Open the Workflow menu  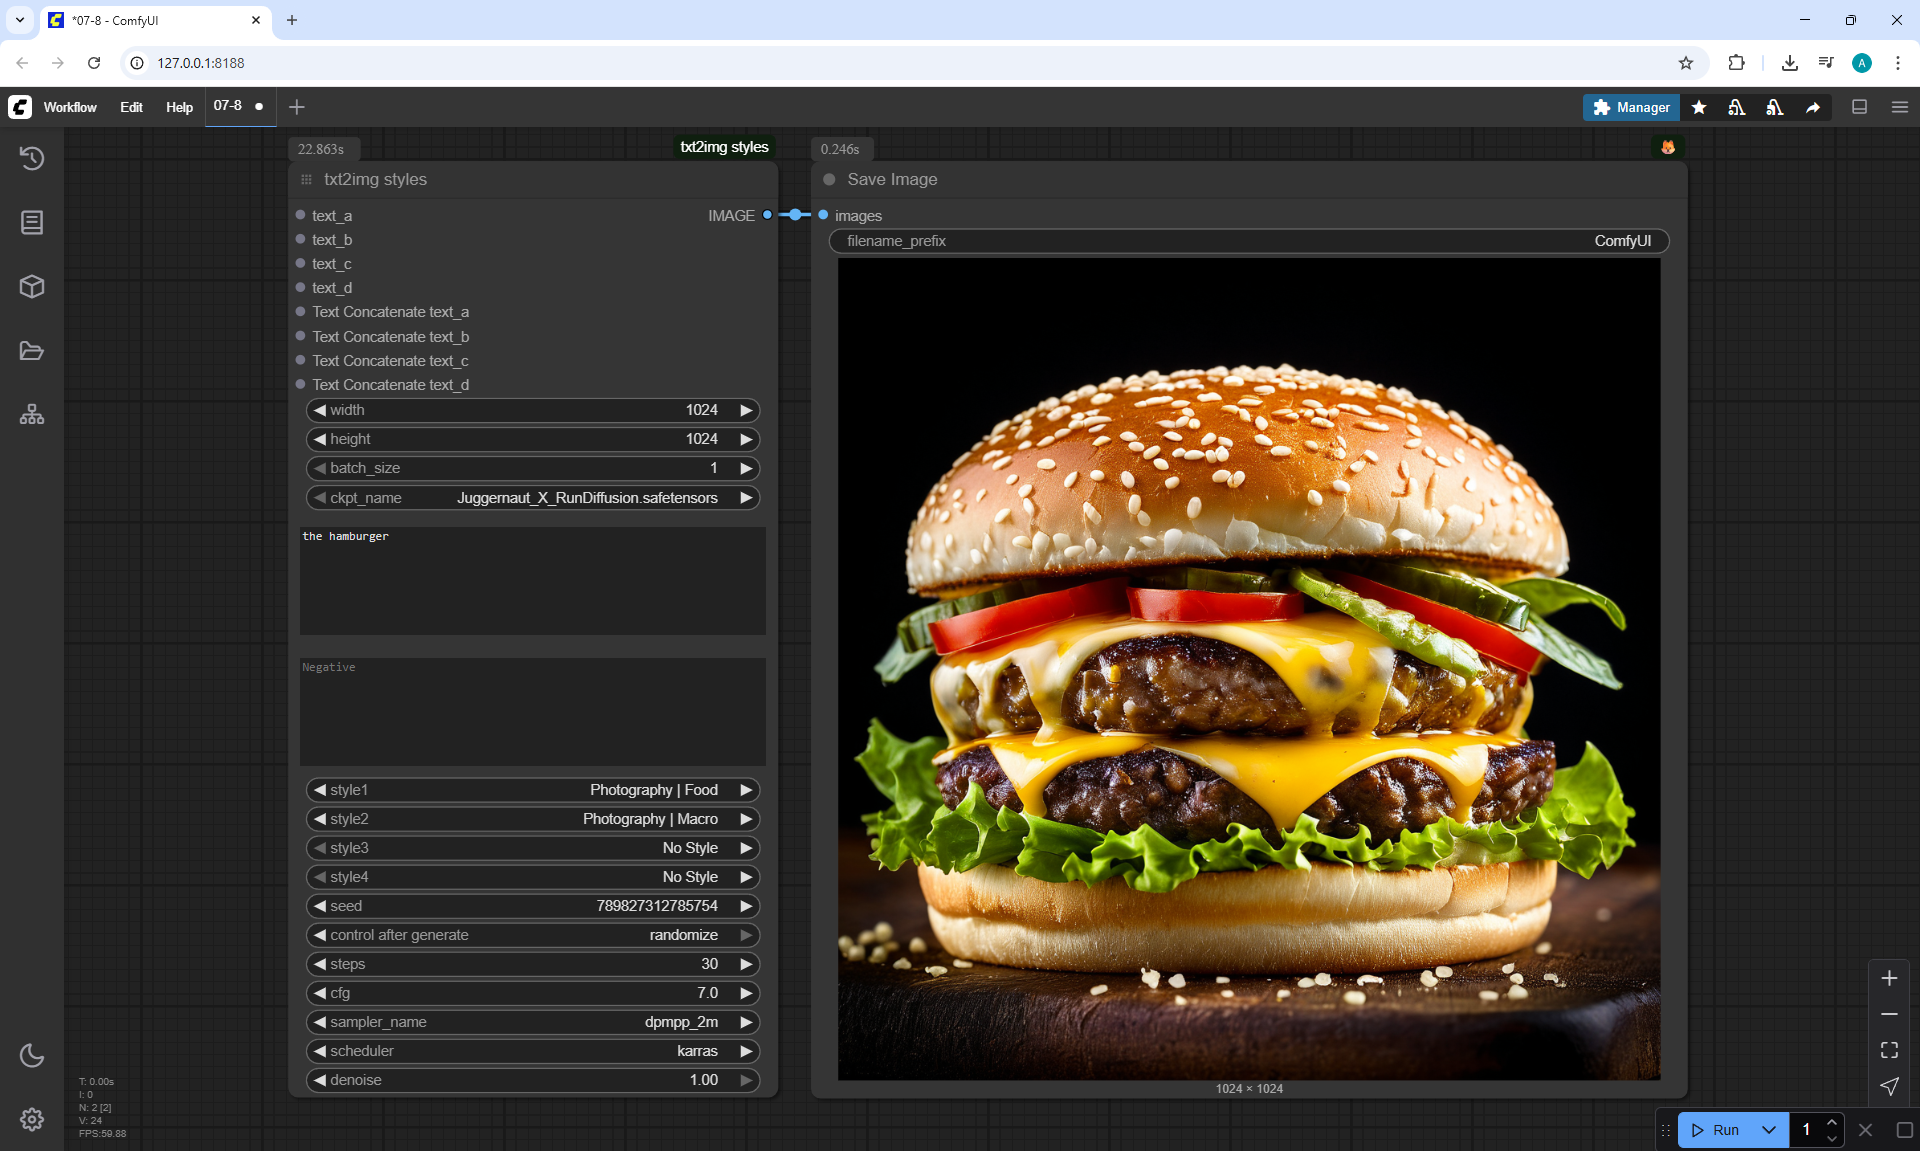(x=70, y=107)
